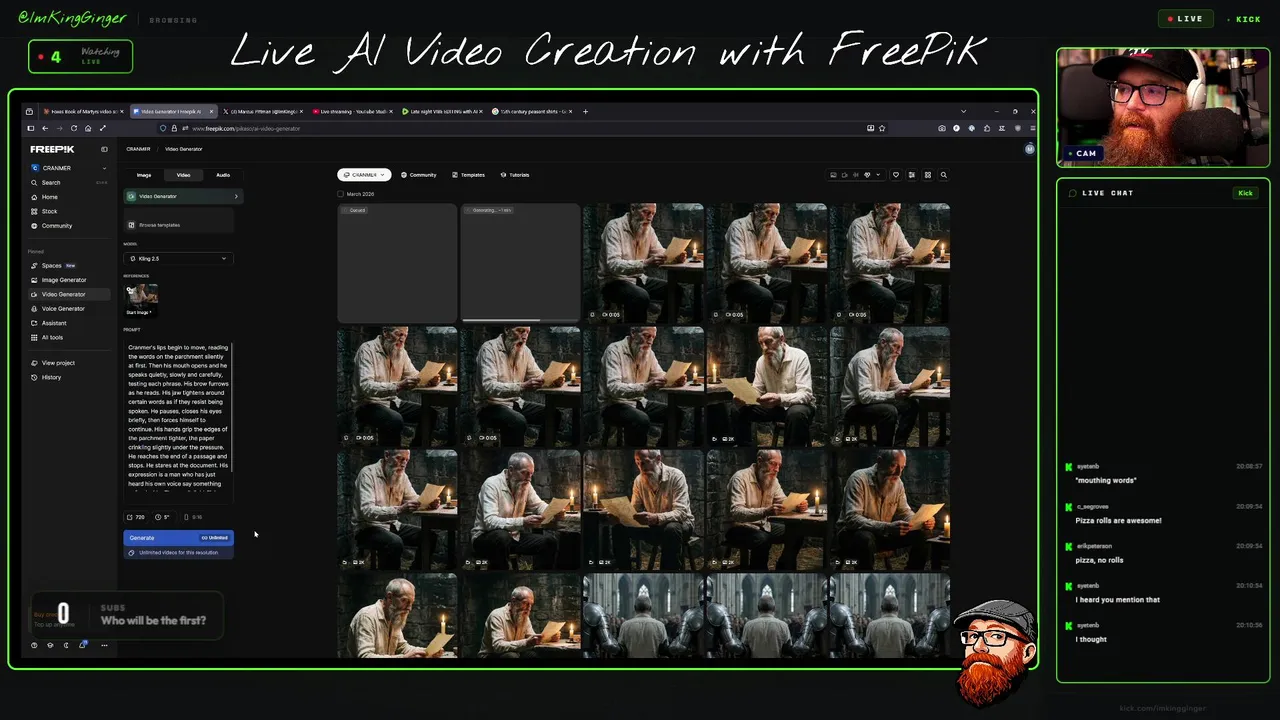Image resolution: width=1280 pixels, height=720 pixels.
Task: Tick the March 2026 checkbox
Action: click(340, 194)
